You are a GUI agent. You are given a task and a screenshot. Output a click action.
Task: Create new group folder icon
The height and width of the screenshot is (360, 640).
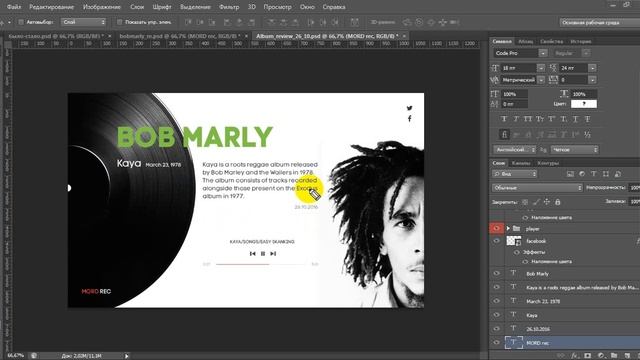614,356
